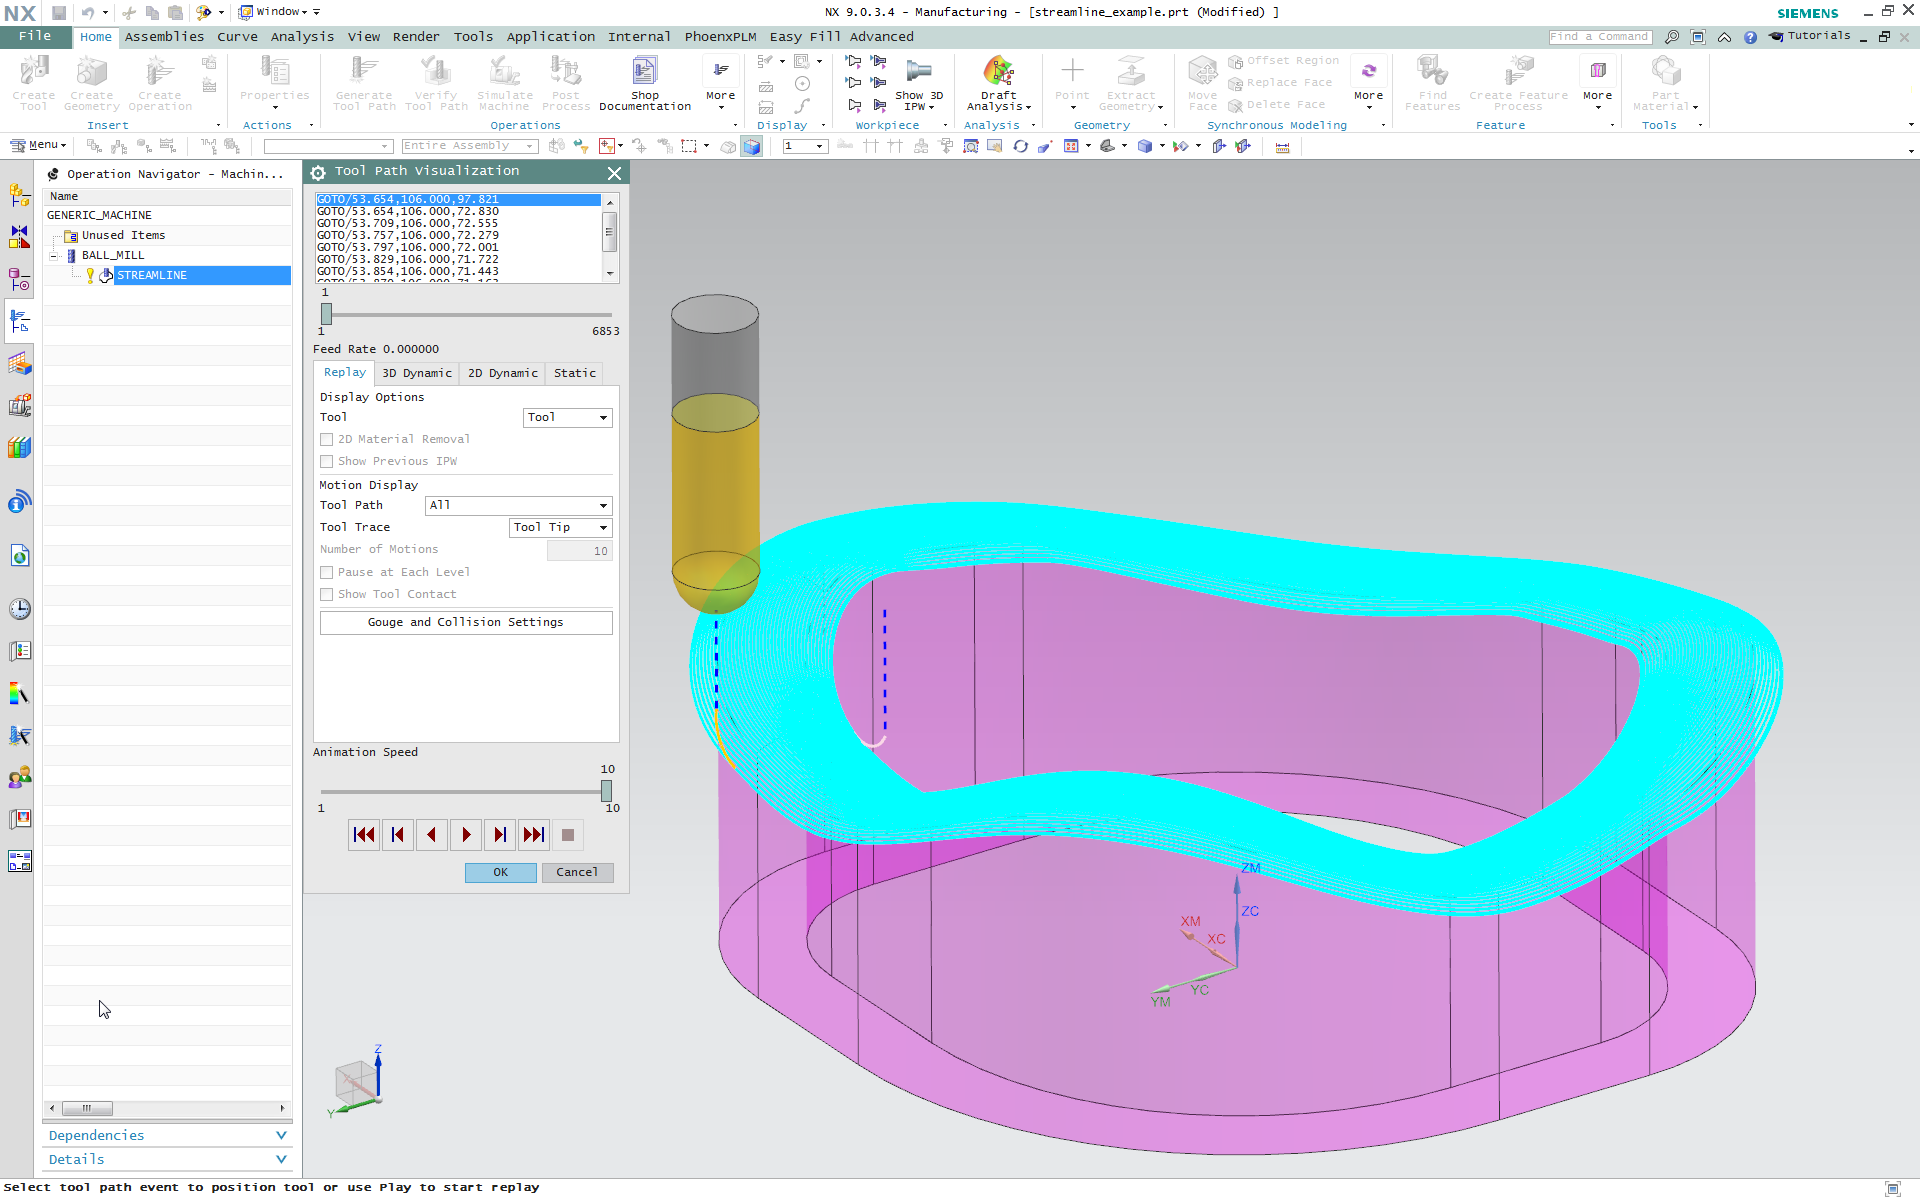
Task: Drag the Animation Speed slider
Action: pos(604,789)
